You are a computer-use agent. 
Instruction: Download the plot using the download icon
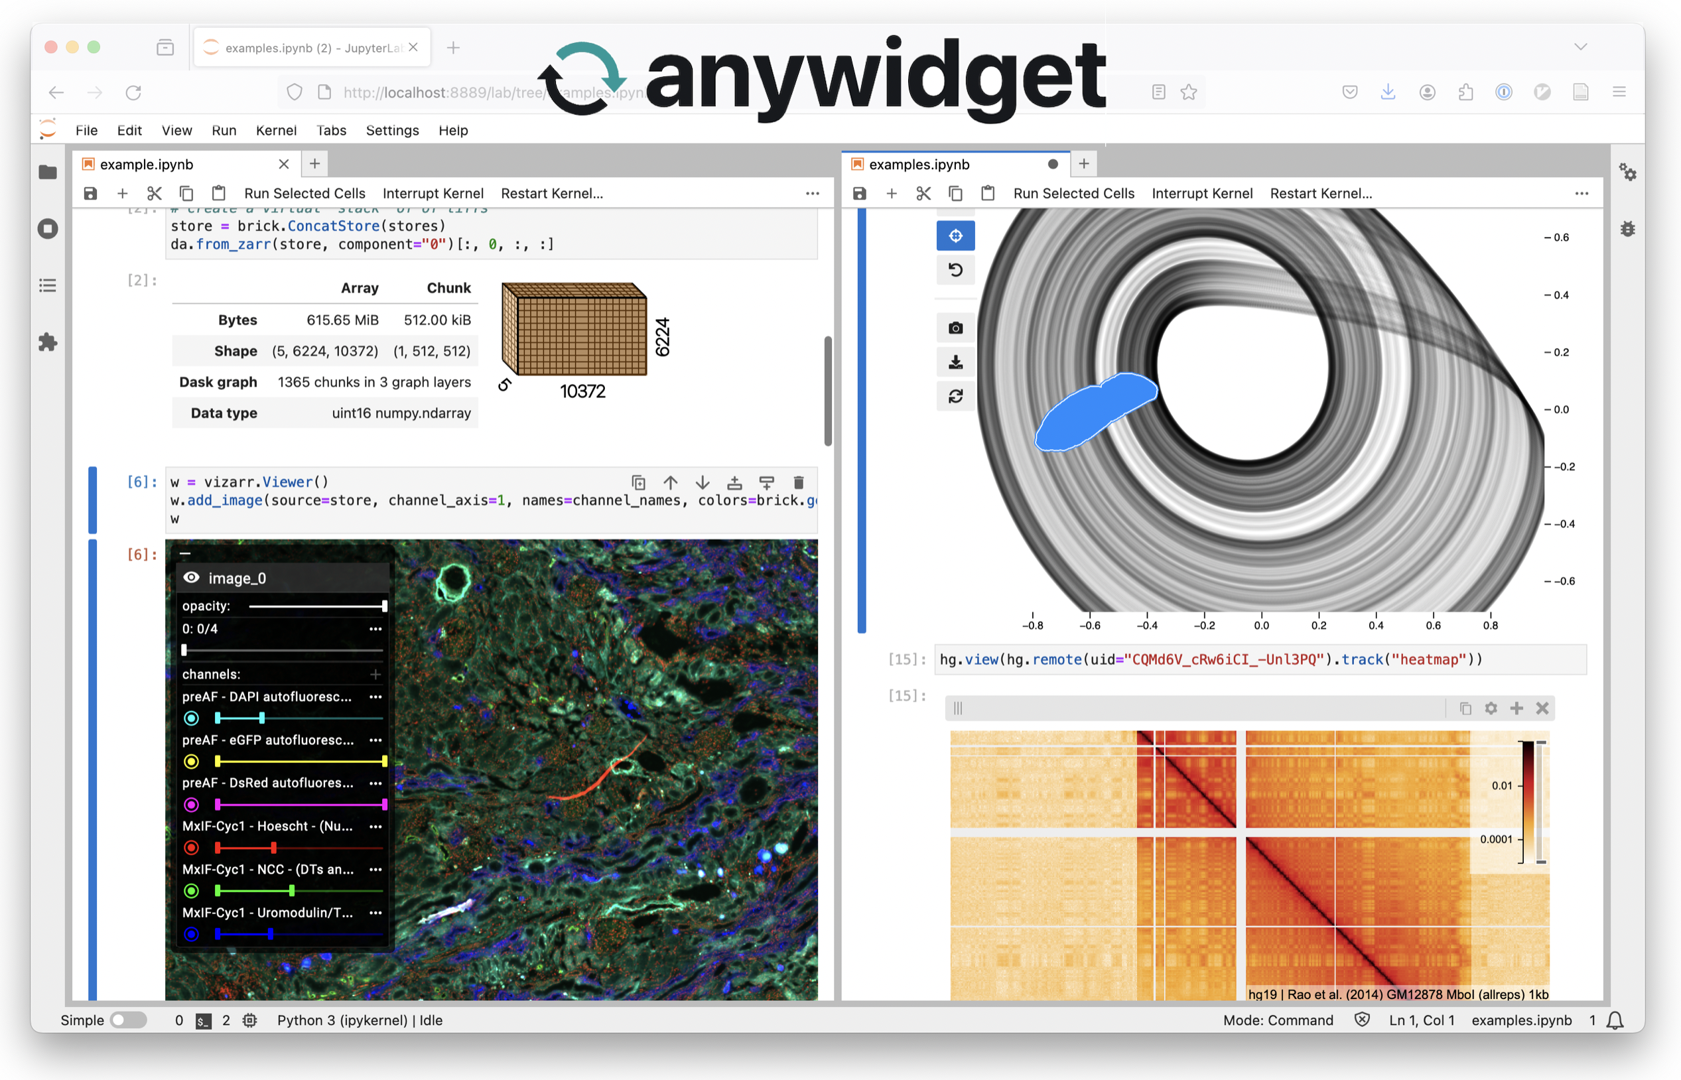tap(955, 361)
